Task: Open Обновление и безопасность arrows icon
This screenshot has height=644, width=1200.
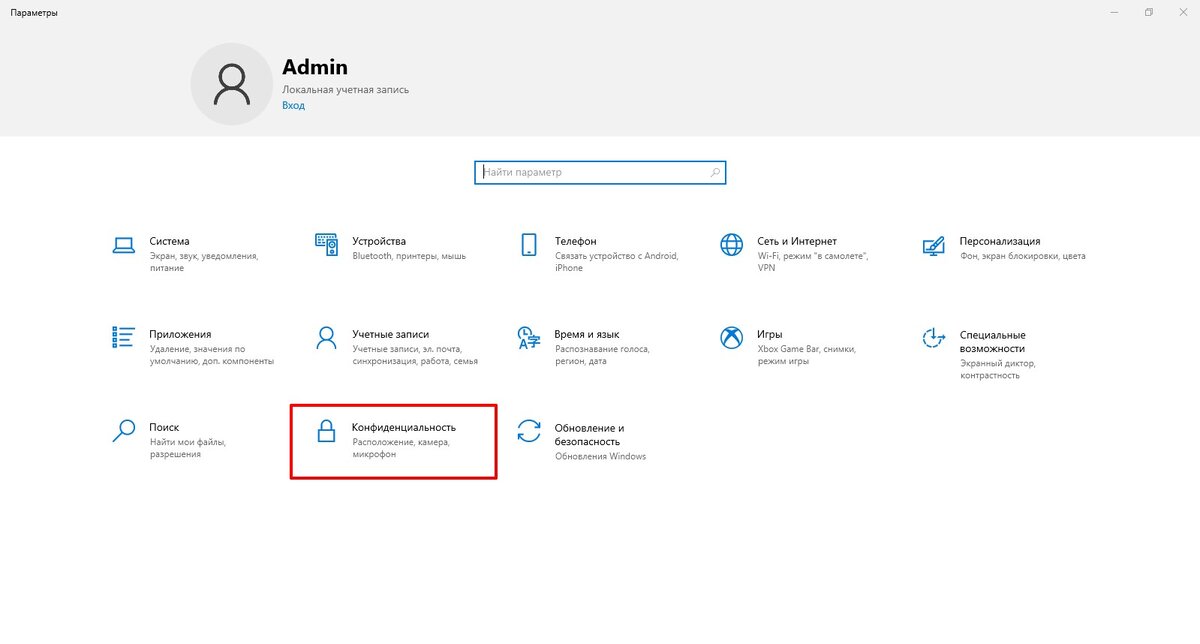Action: click(529, 431)
